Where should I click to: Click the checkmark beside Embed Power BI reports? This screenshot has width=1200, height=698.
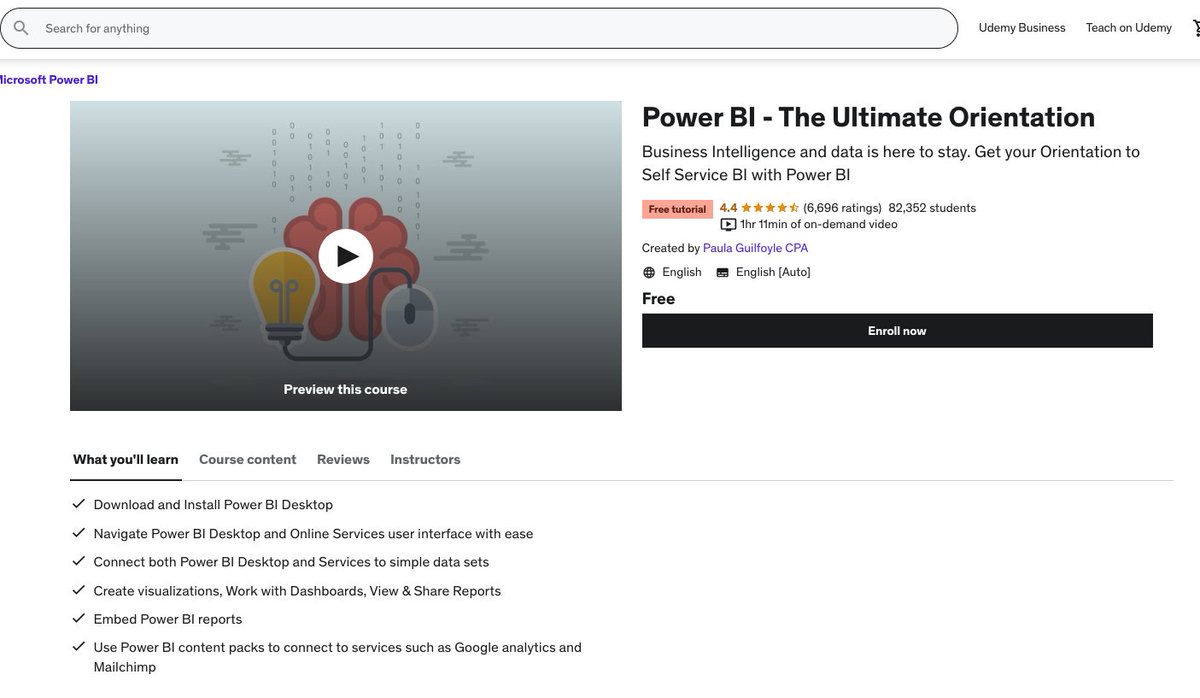coord(78,617)
